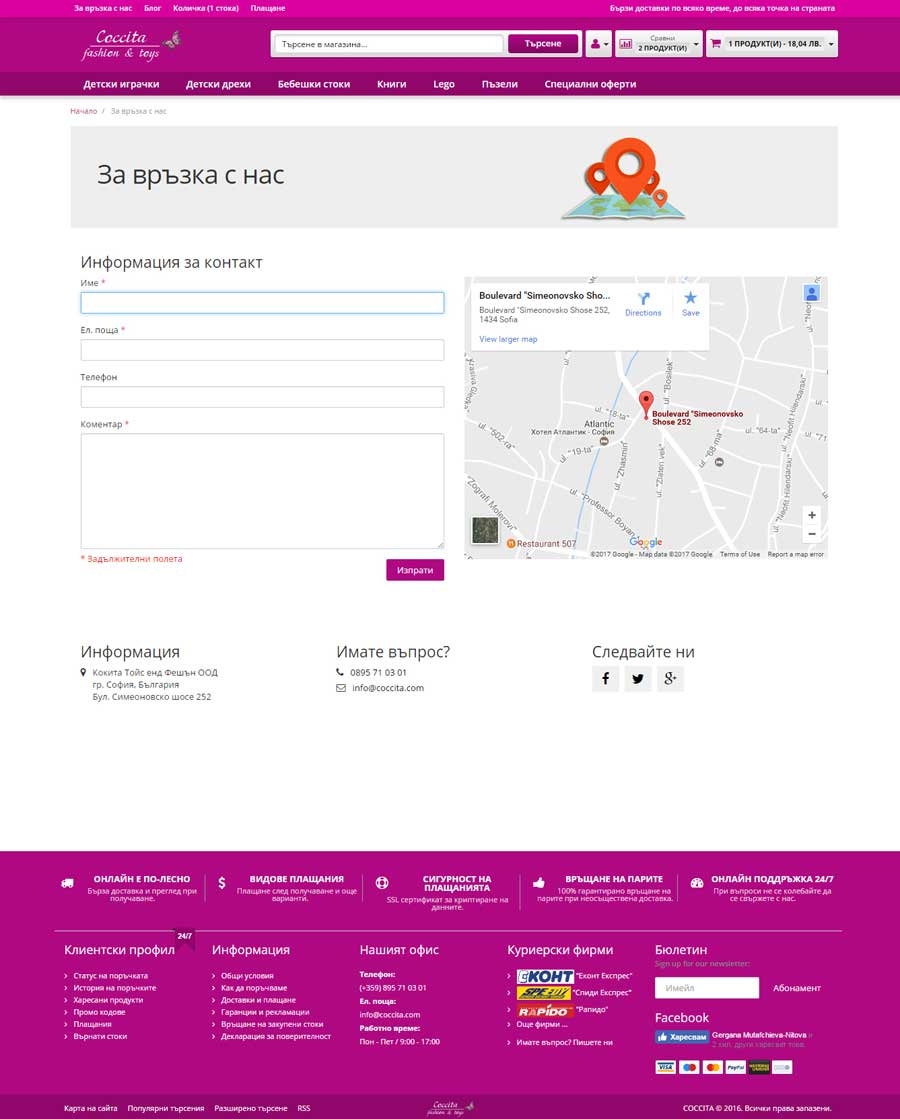Open the View larger map link
This screenshot has width=900, height=1119.
pos(508,339)
